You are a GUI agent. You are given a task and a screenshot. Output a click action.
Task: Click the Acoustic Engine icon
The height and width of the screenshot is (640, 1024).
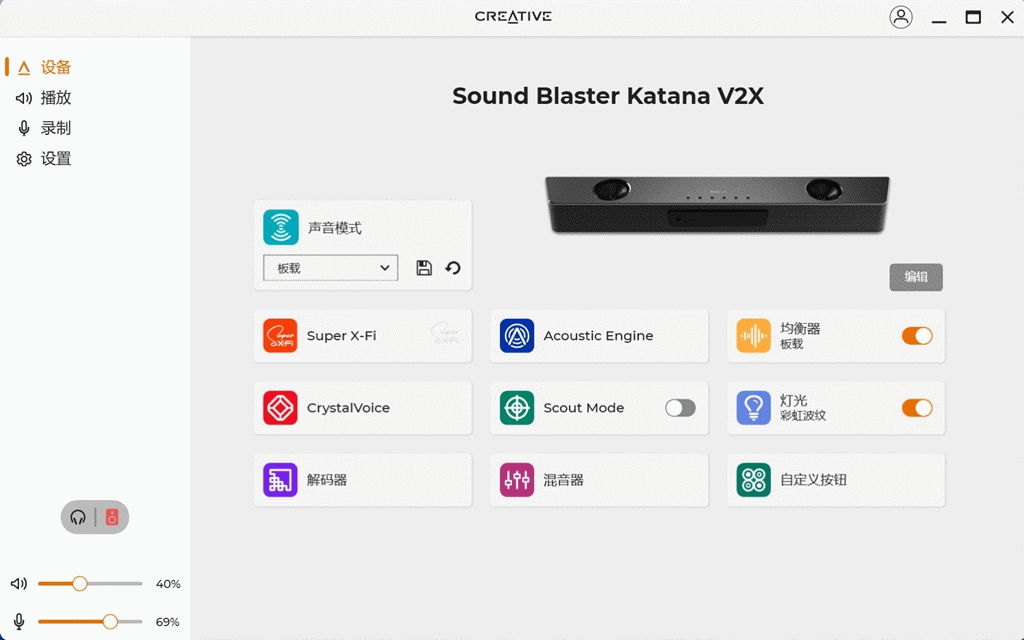point(517,336)
